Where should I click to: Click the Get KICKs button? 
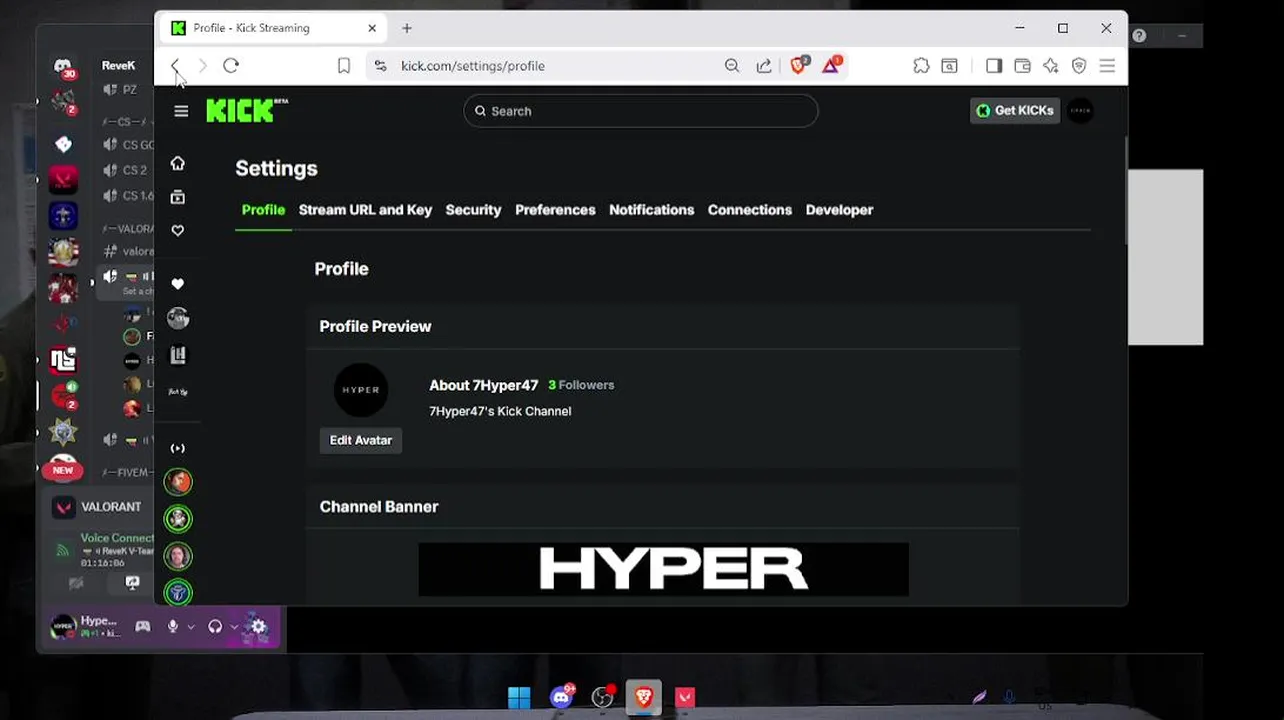tap(1014, 111)
